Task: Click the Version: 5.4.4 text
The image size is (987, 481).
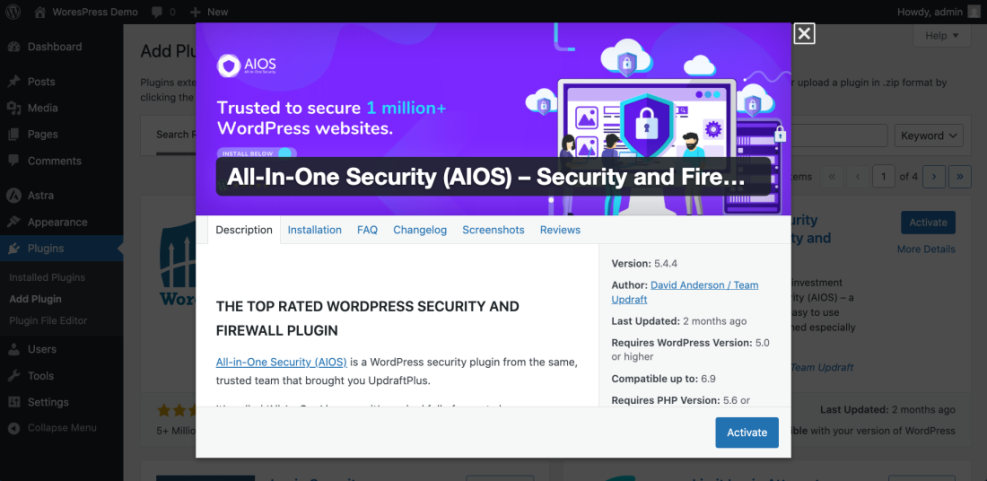Action: pyautogui.click(x=645, y=264)
